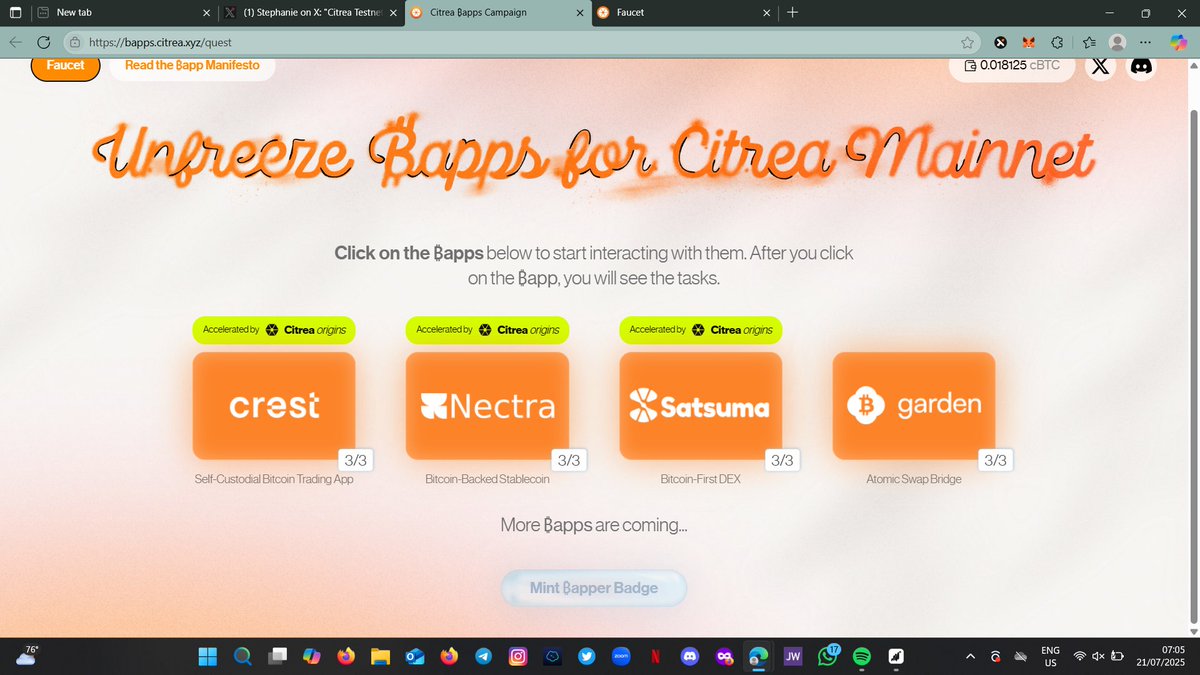Screen dimensions: 1200x675
Task: Open the weather widget showing 76°
Action: tap(26, 655)
